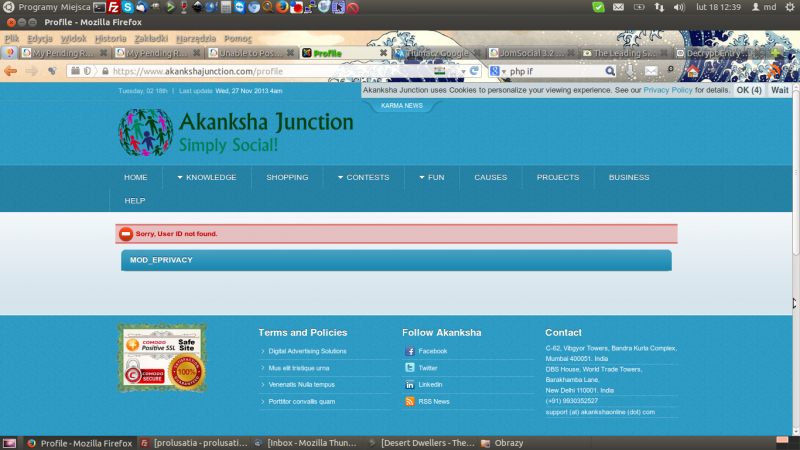Screen dimensions: 800x450
Task: Switch to the JomSocial 3.2 tab
Action: click(x=532, y=53)
